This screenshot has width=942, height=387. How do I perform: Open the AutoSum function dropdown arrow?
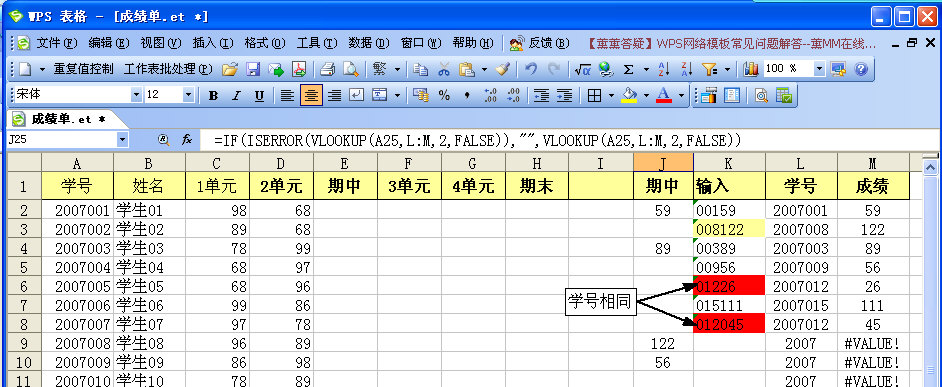[646, 70]
